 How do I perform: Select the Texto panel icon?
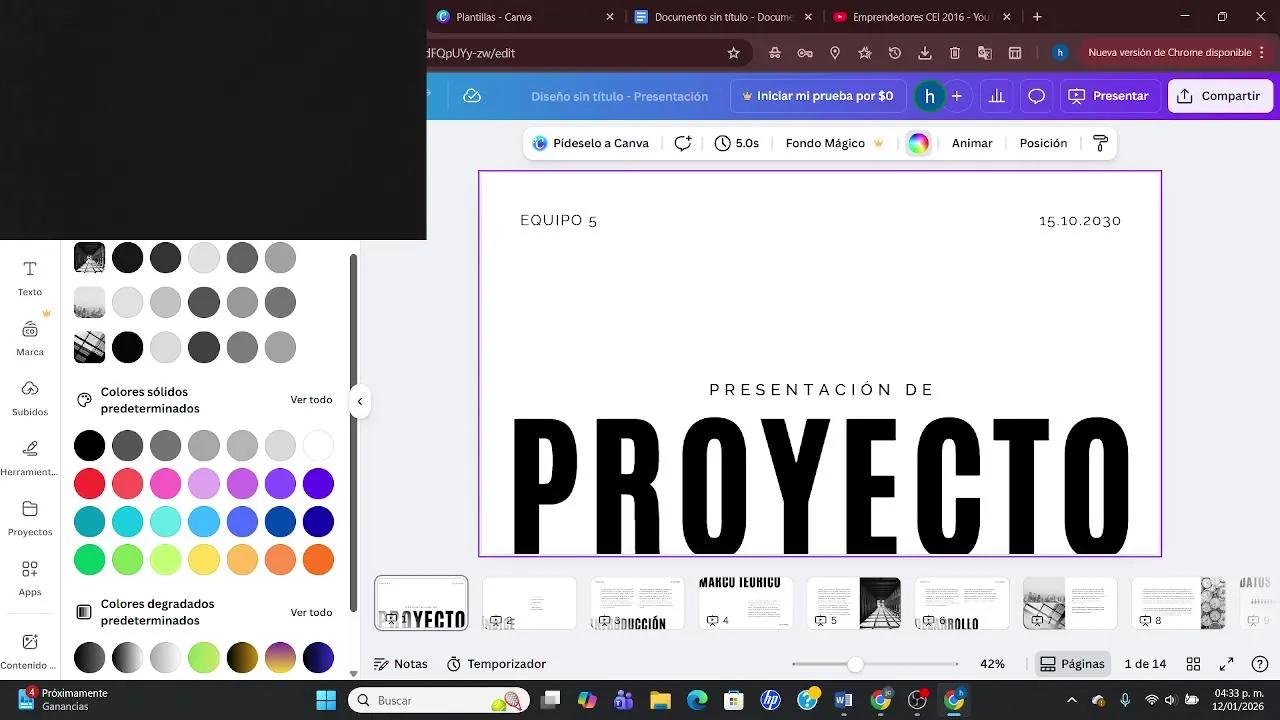[29, 275]
